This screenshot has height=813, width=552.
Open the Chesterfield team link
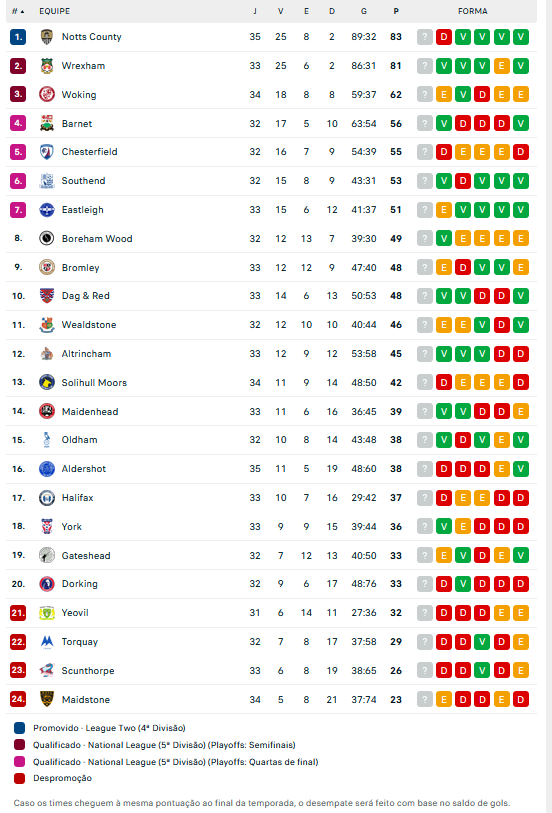89,152
